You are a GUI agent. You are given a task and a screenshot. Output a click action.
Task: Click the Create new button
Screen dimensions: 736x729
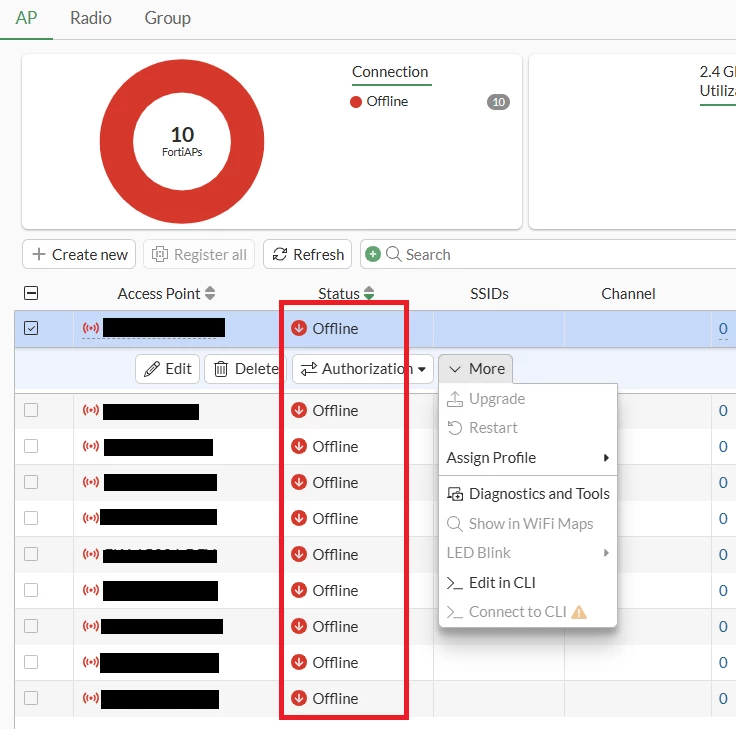coord(79,254)
